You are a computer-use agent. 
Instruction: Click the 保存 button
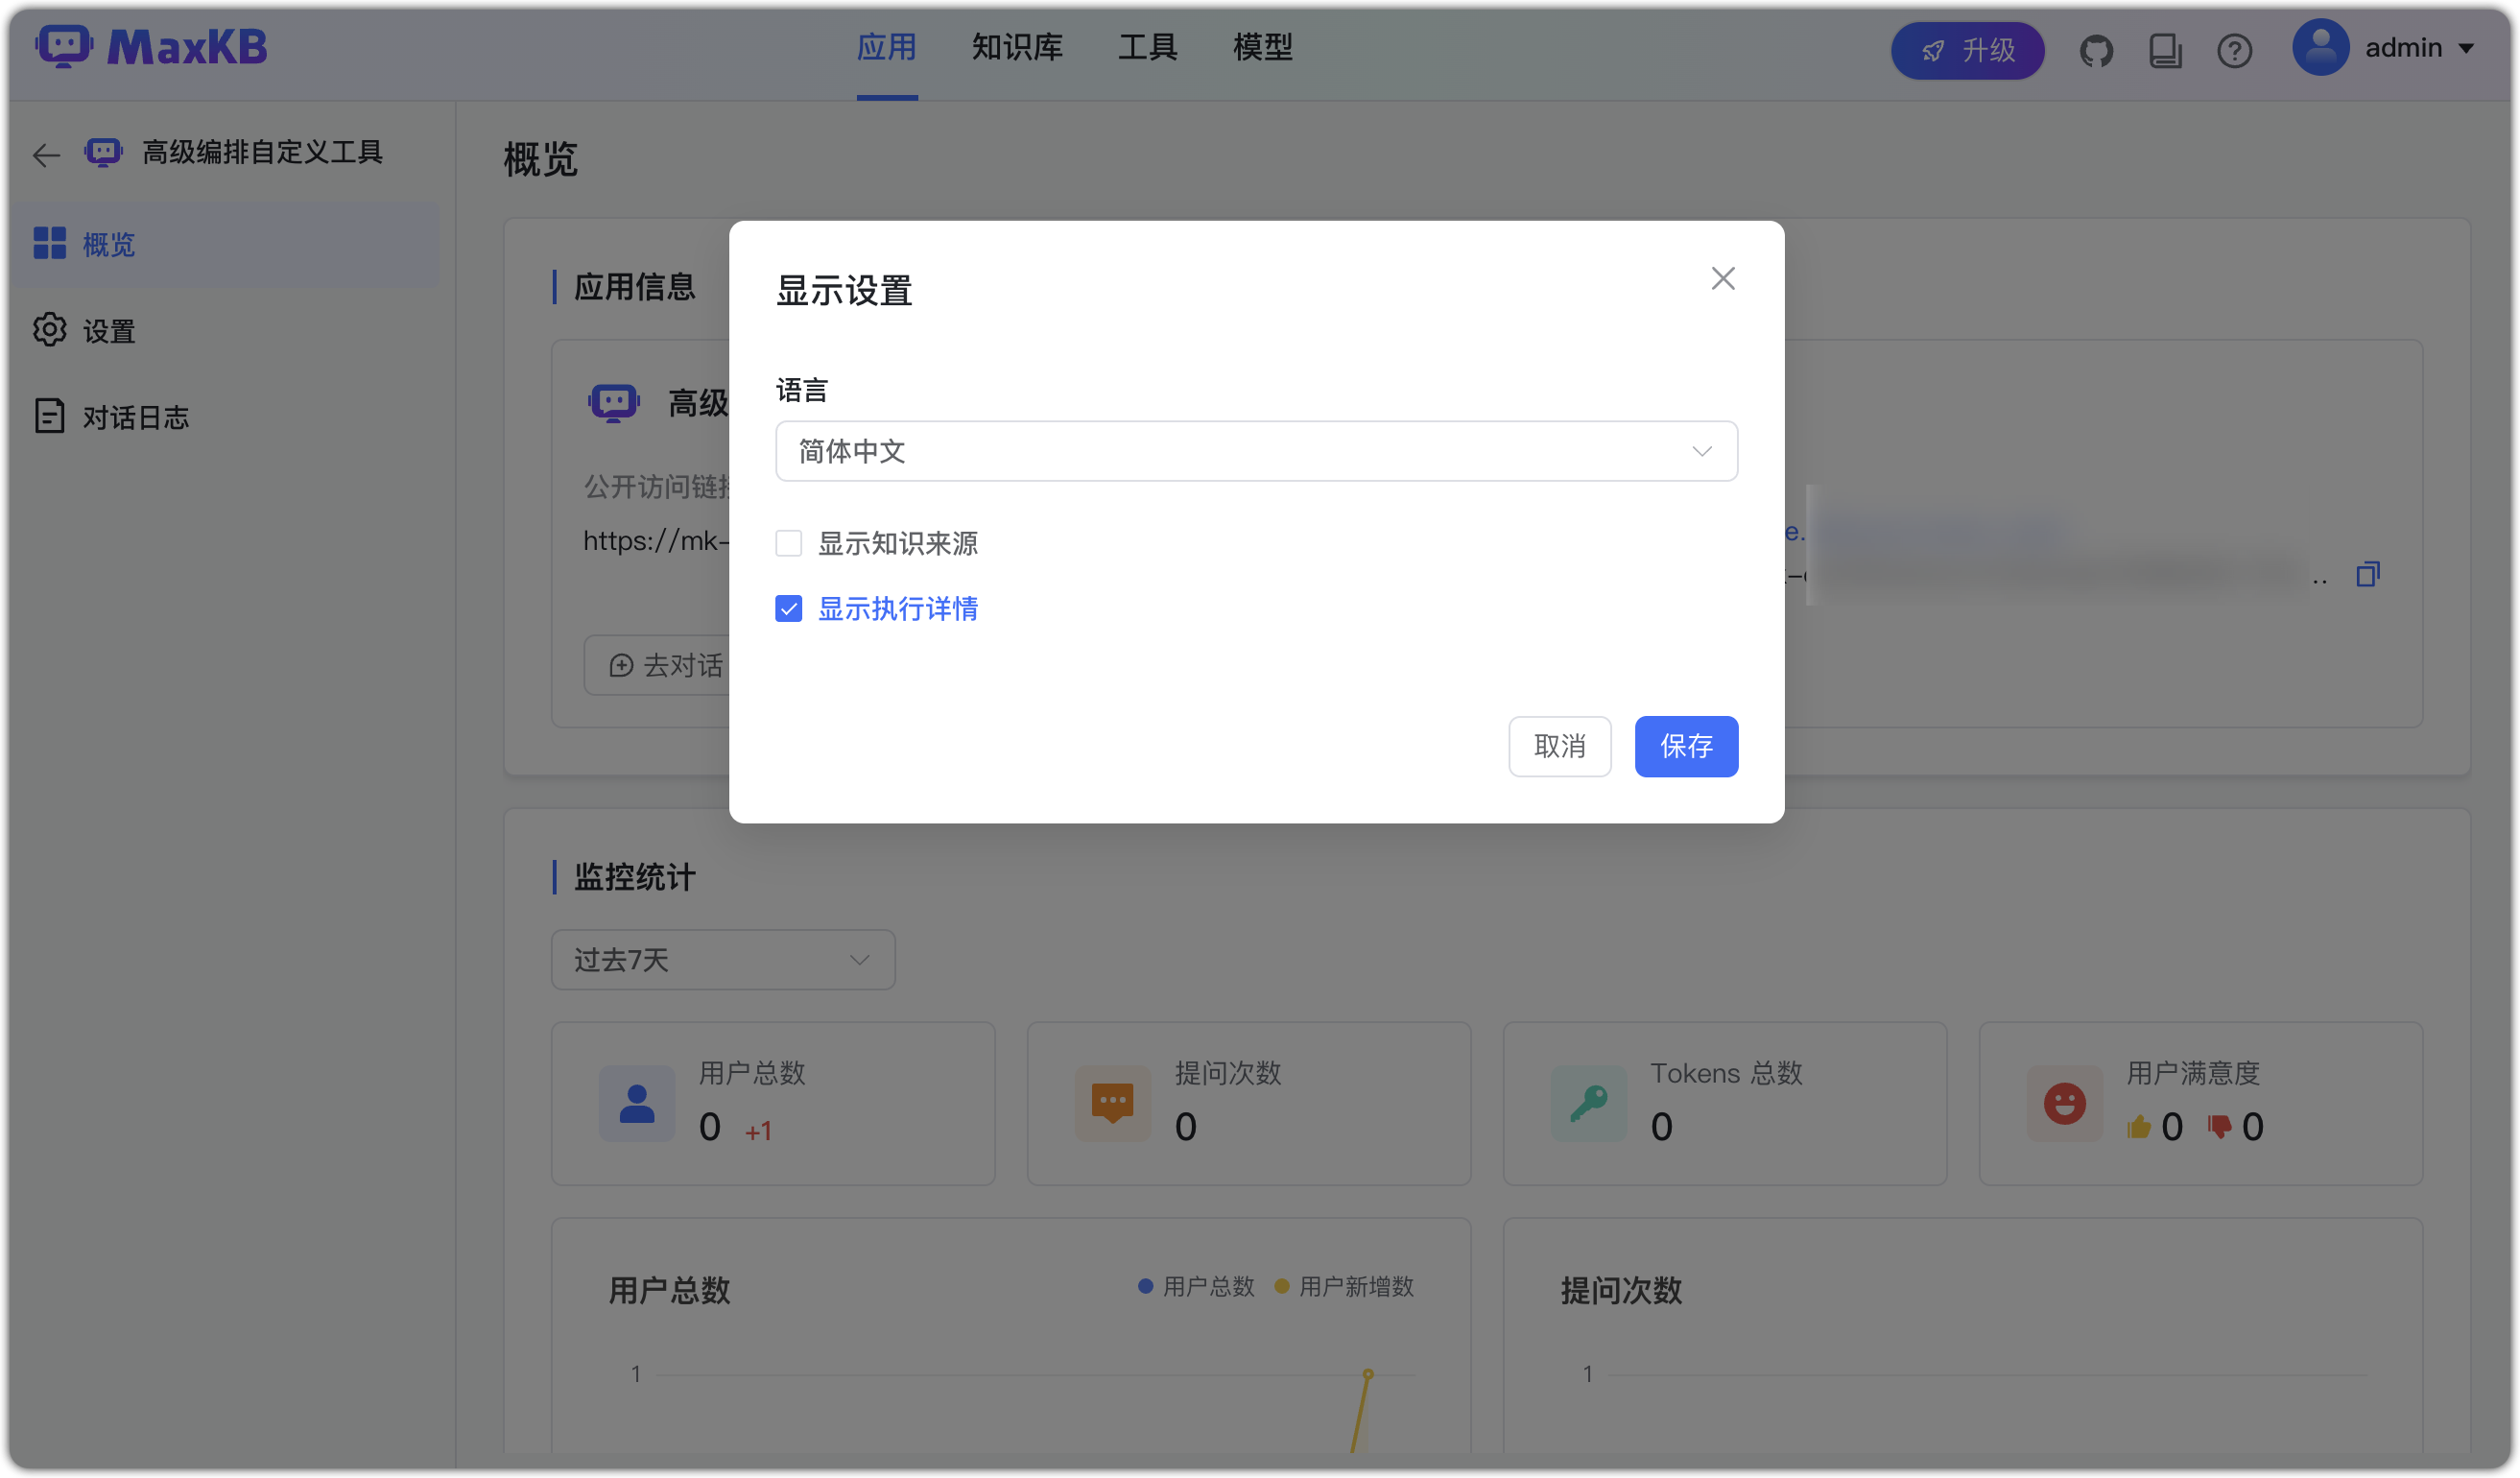pyautogui.click(x=1686, y=746)
